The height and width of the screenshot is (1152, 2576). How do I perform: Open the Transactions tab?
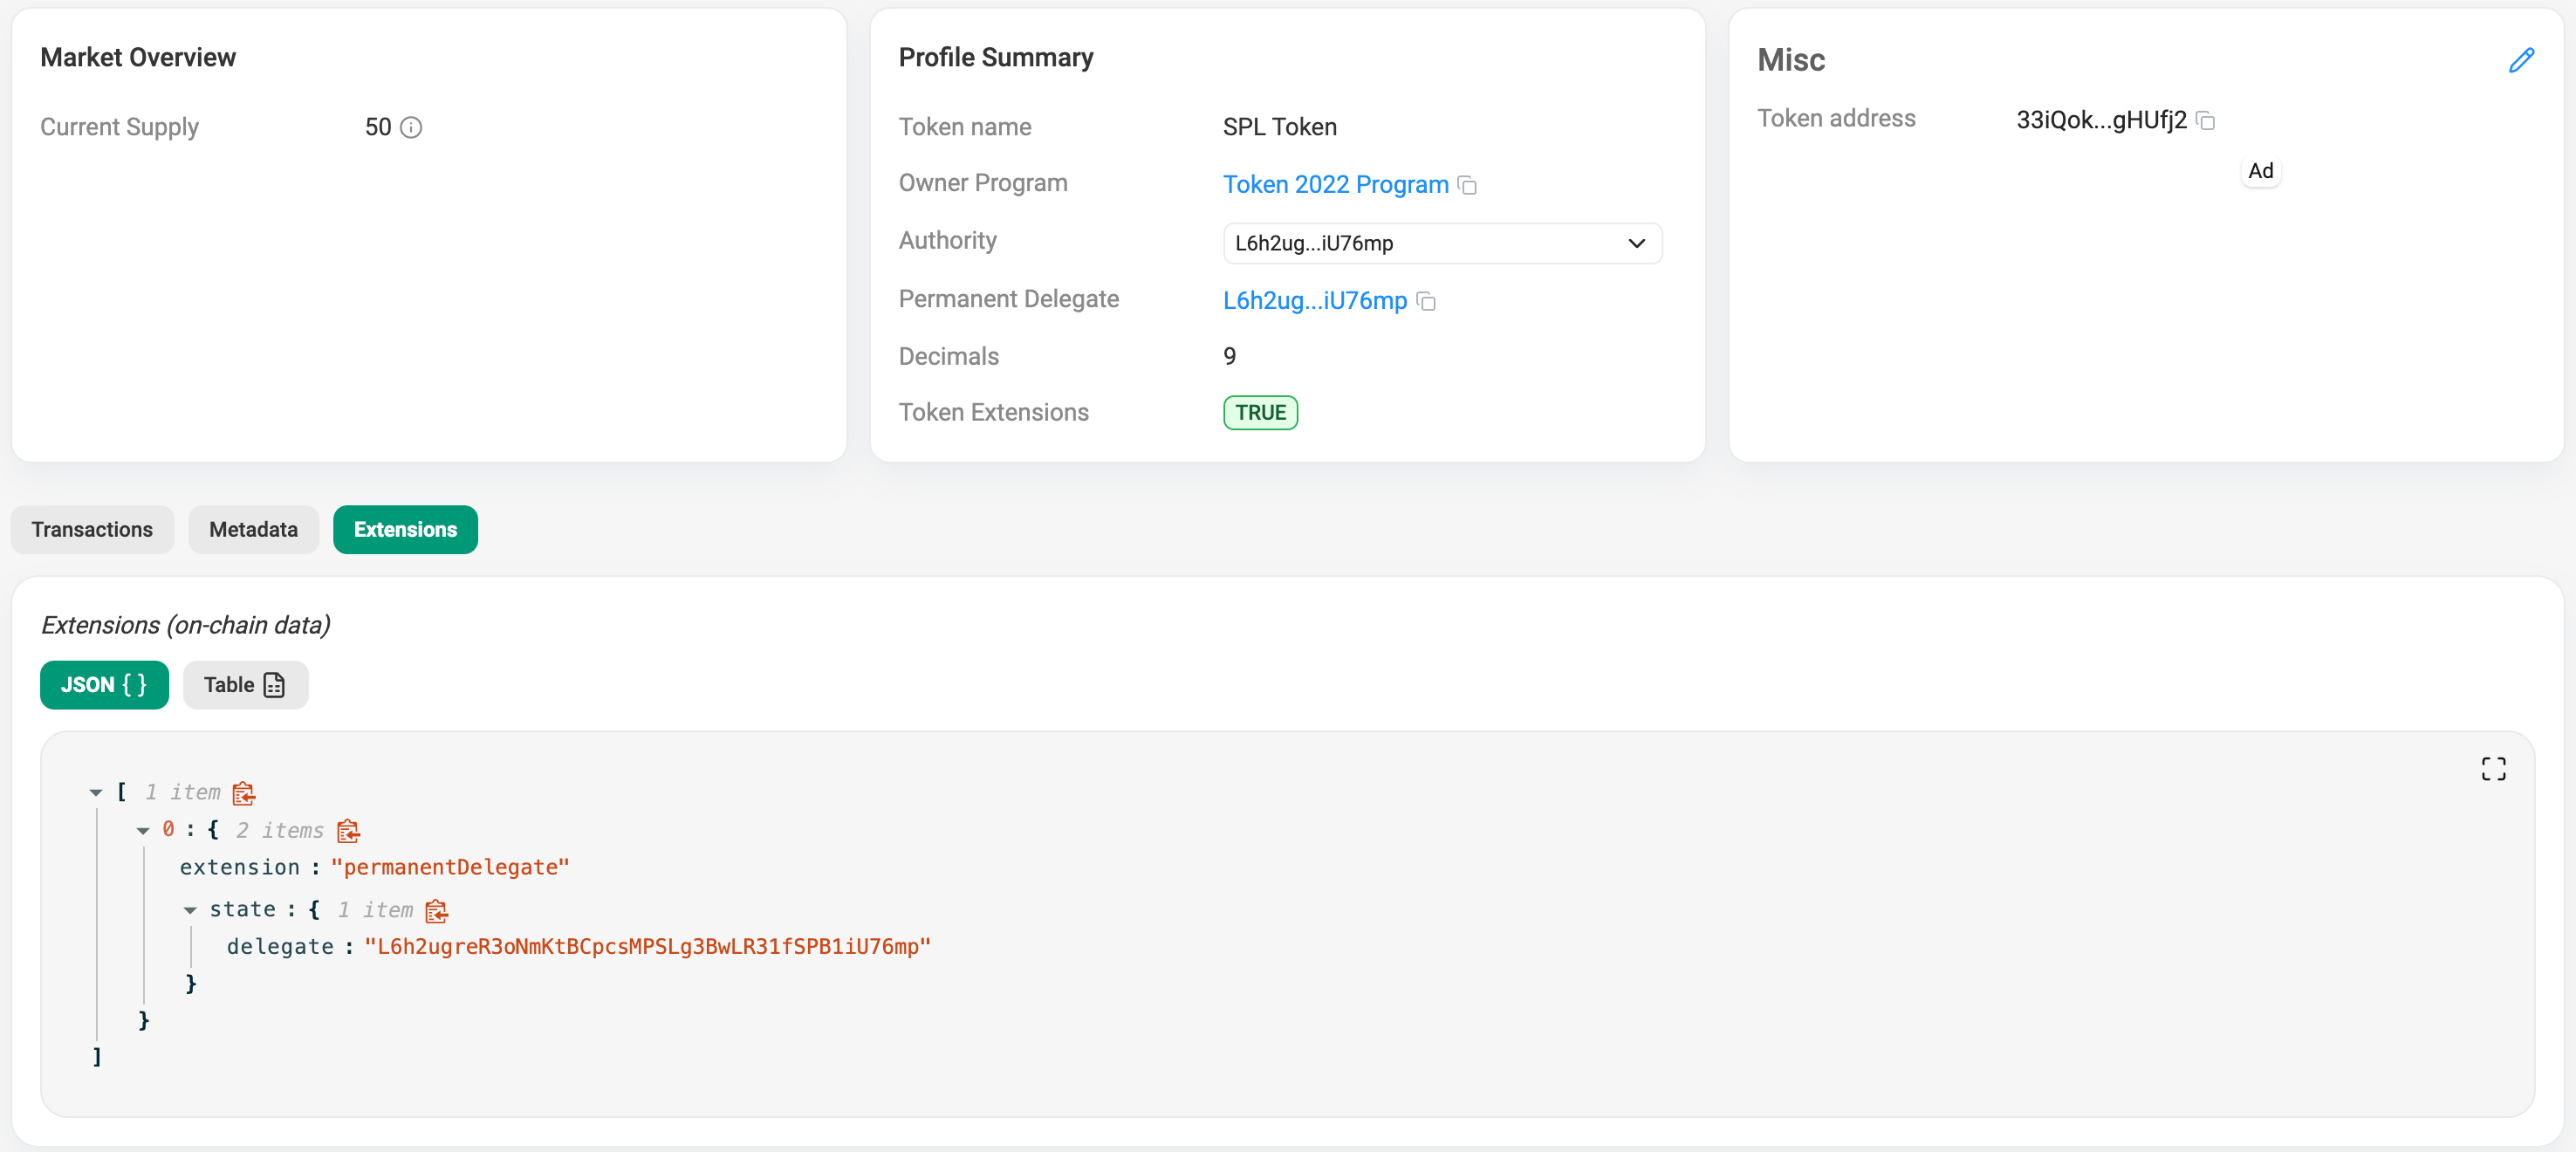(92, 530)
